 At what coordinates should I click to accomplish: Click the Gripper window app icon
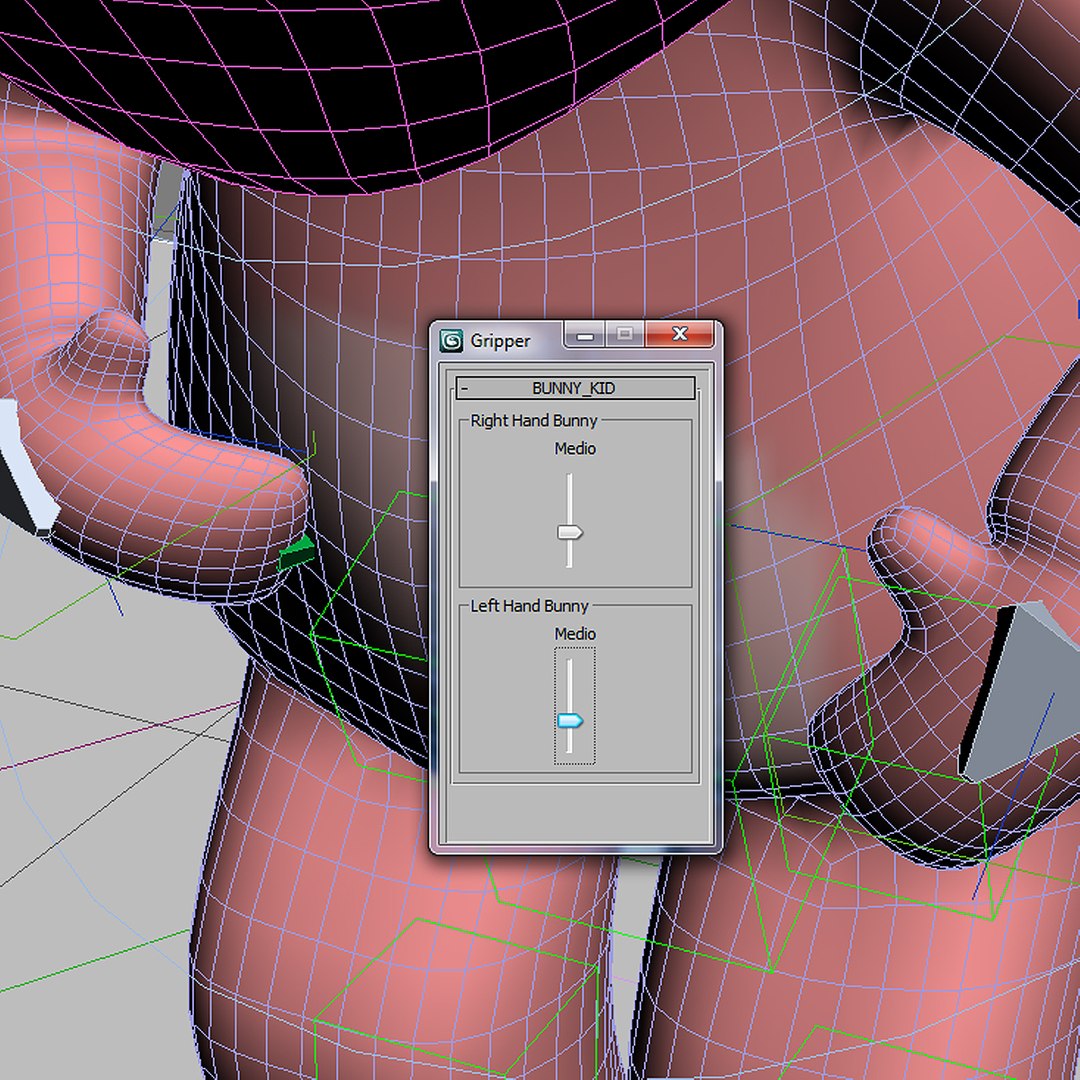pyautogui.click(x=451, y=341)
